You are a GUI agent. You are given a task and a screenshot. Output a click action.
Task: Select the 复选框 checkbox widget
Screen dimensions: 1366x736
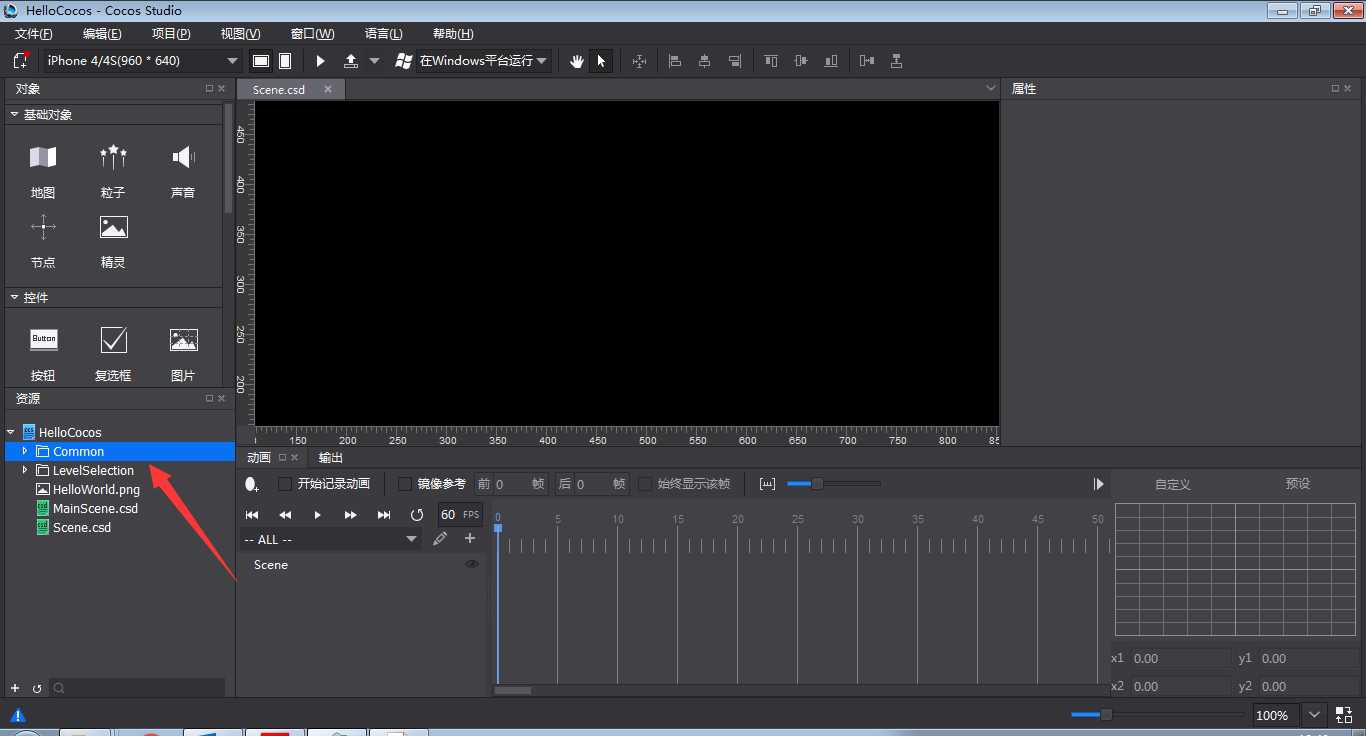(113, 353)
